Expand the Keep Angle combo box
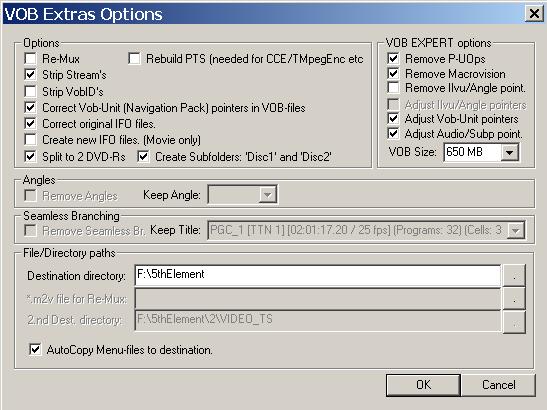Image resolution: width=547 pixels, height=410 pixels. tap(268, 194)
